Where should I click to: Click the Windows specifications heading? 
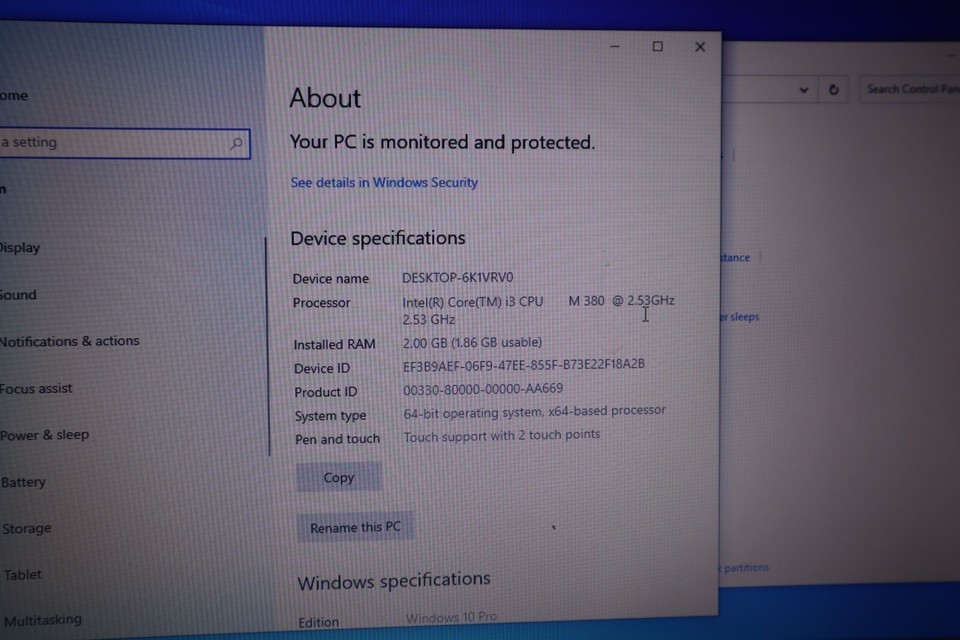pyautogui.click(x=394, y=581)
